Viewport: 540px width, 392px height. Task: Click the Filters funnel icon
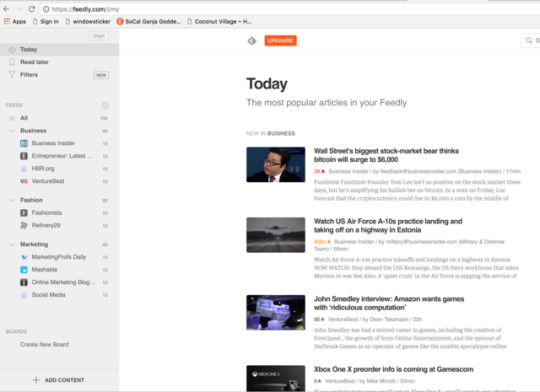tap(12, 75)
